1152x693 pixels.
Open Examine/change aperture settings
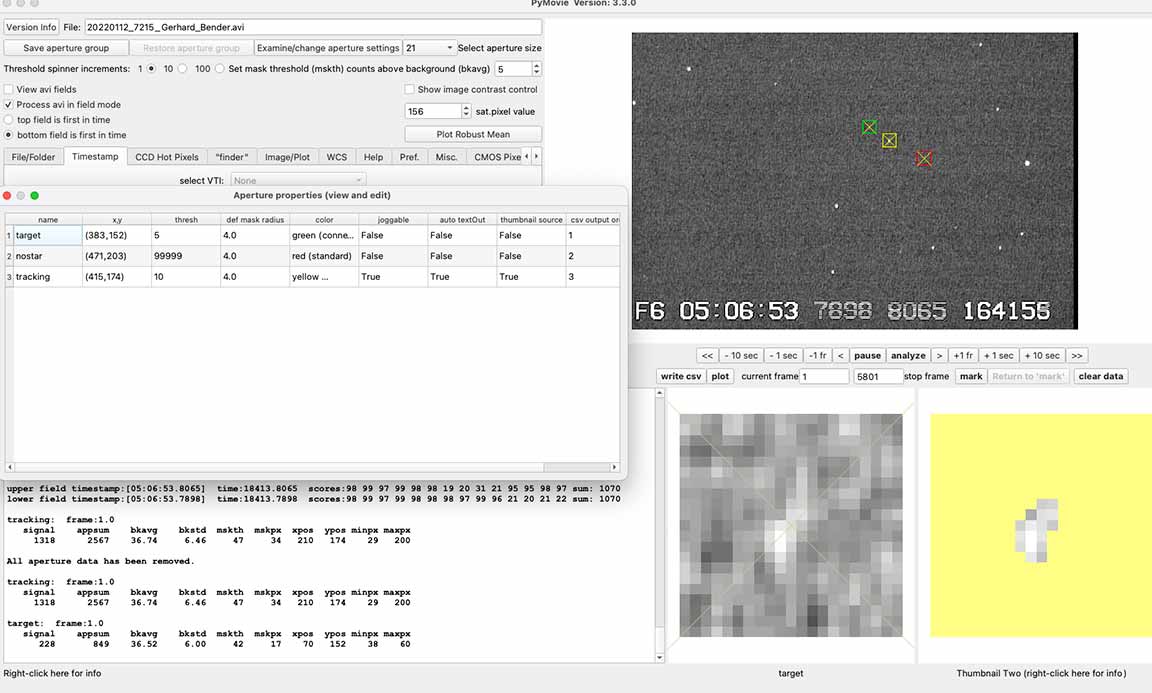(328, 48)
